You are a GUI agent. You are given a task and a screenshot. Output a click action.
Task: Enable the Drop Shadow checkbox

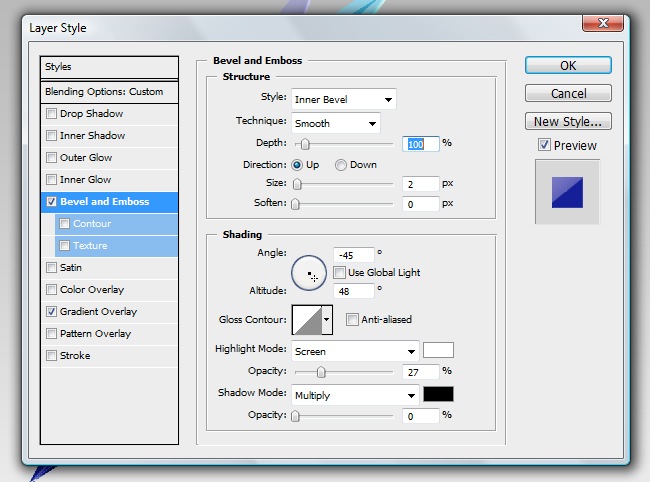coord(52,114)
